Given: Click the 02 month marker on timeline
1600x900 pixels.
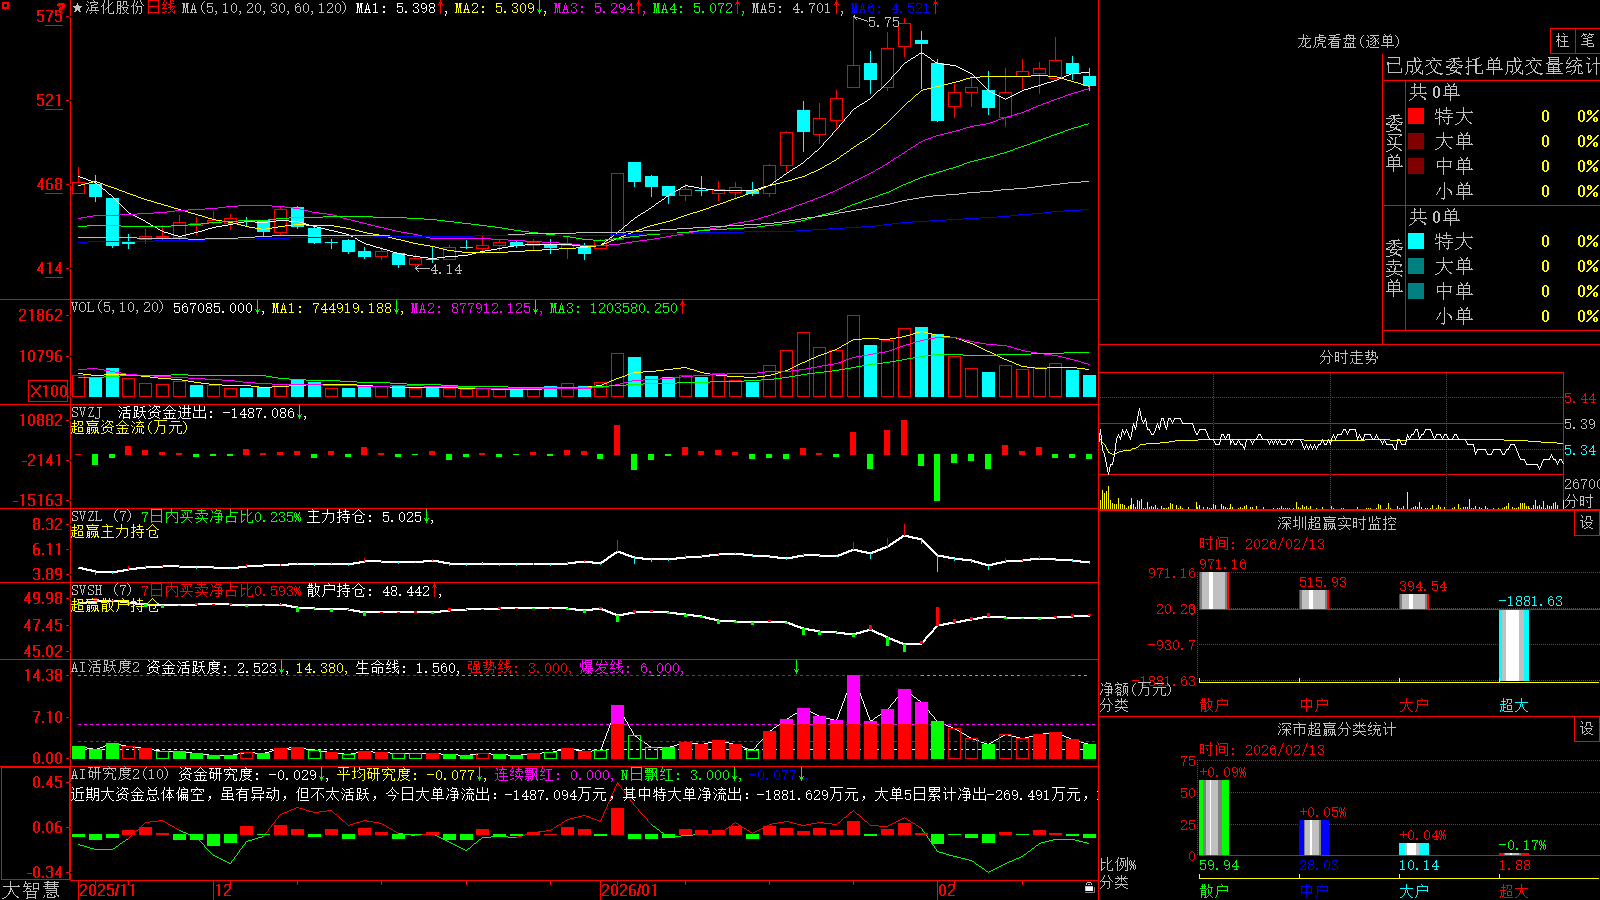Looking at the screenshot, I should click(947, 890).
